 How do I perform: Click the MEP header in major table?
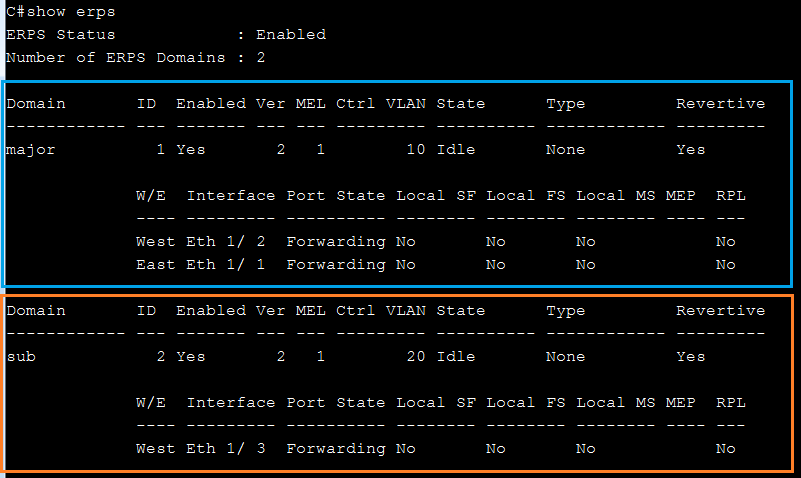680,196
